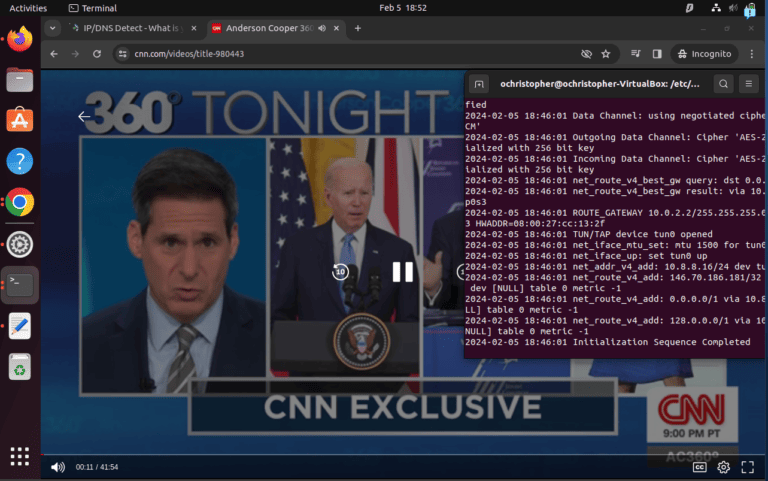Click the network icon in system tray
Viewport: 768px width, 481px height.
coord(716,8)
